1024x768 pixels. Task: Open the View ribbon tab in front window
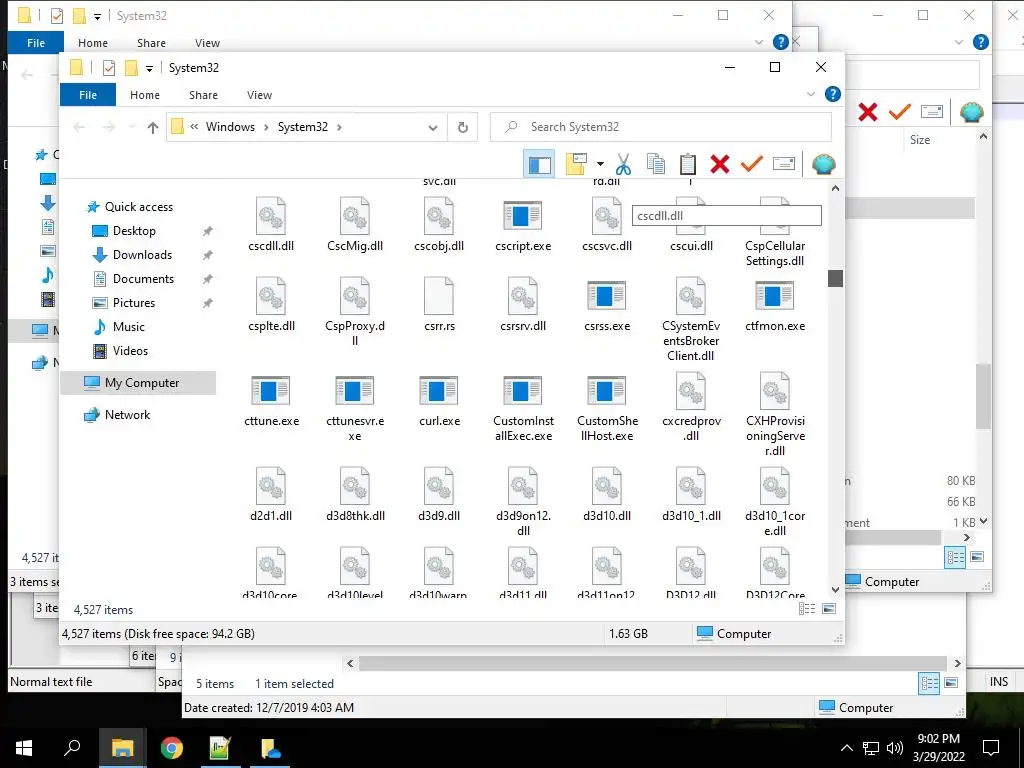click(259, 95)
